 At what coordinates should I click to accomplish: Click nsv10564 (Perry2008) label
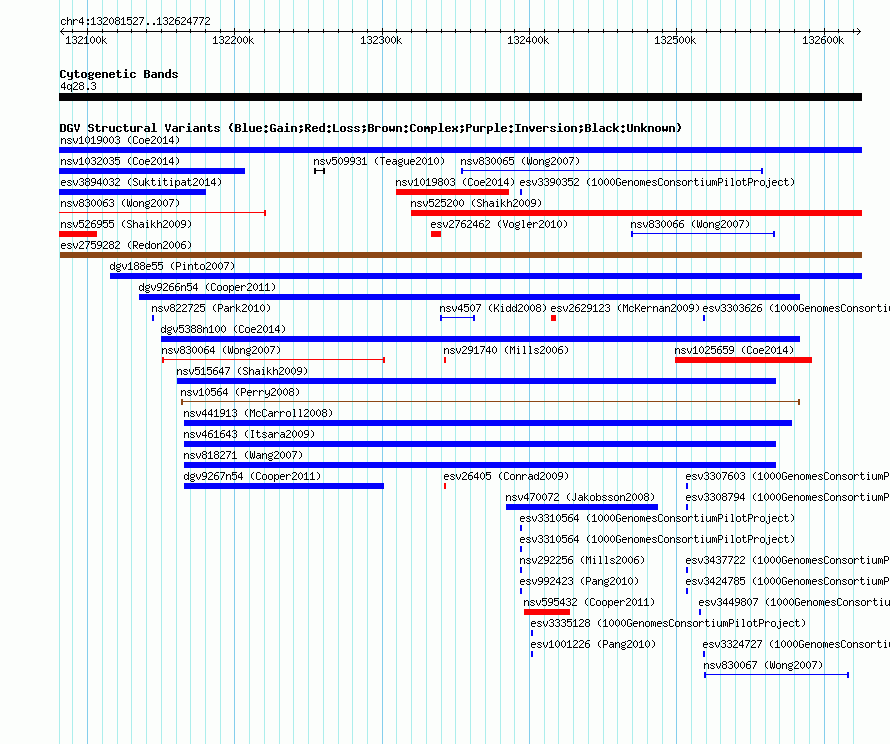[240, 392]
